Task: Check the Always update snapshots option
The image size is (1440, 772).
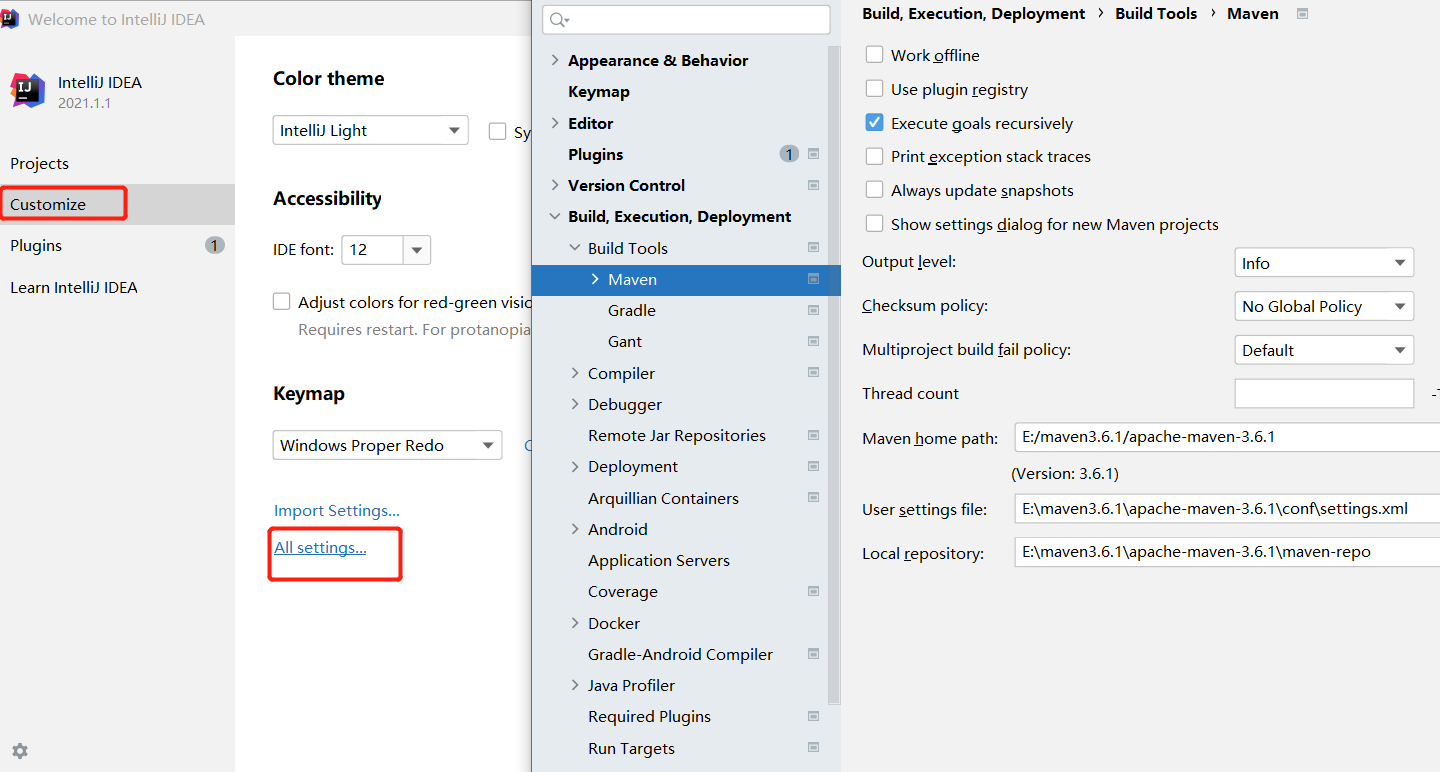Action: pyautogui.click(x=875, y=190)
